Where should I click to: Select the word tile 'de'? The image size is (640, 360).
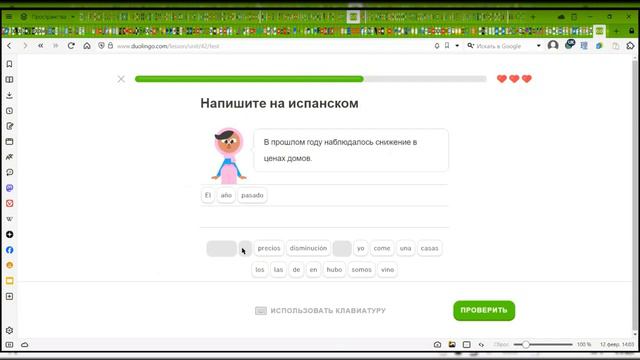(296, 269)
